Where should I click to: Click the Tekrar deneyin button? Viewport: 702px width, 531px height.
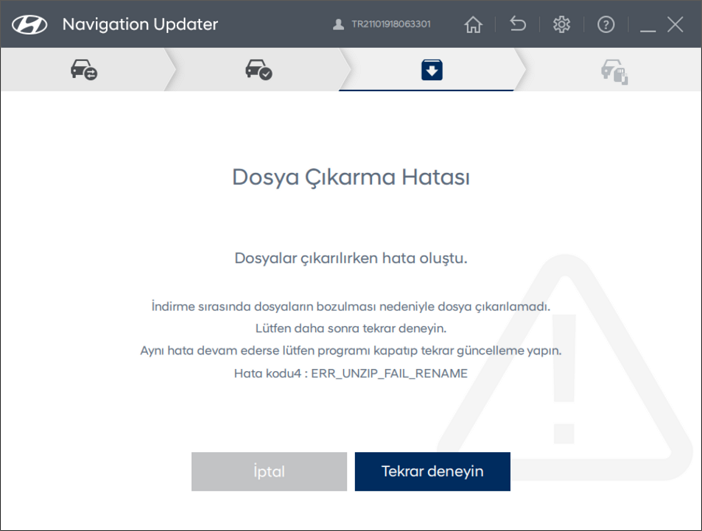pyautogui.click(x=432, y=472)
